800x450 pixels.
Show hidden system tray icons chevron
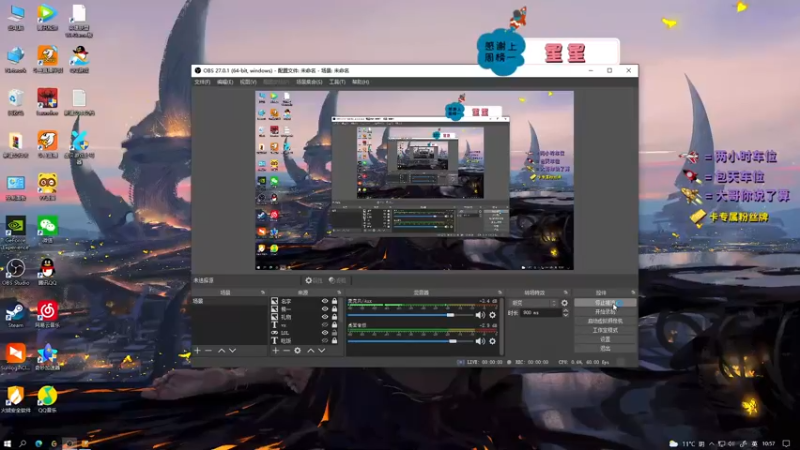click(x=712, y=443)
